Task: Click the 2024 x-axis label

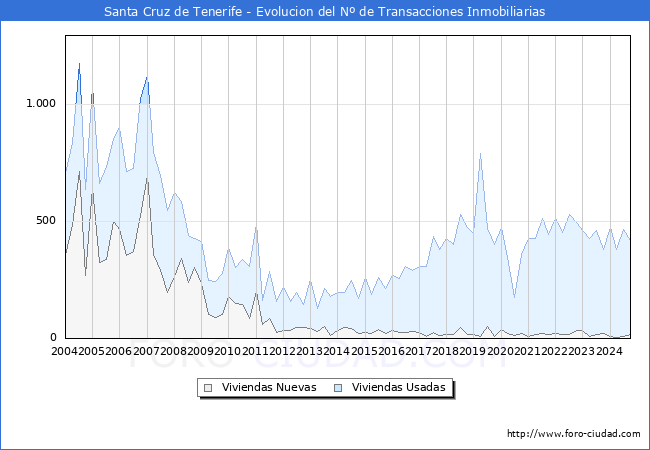Action: point(609,351)
